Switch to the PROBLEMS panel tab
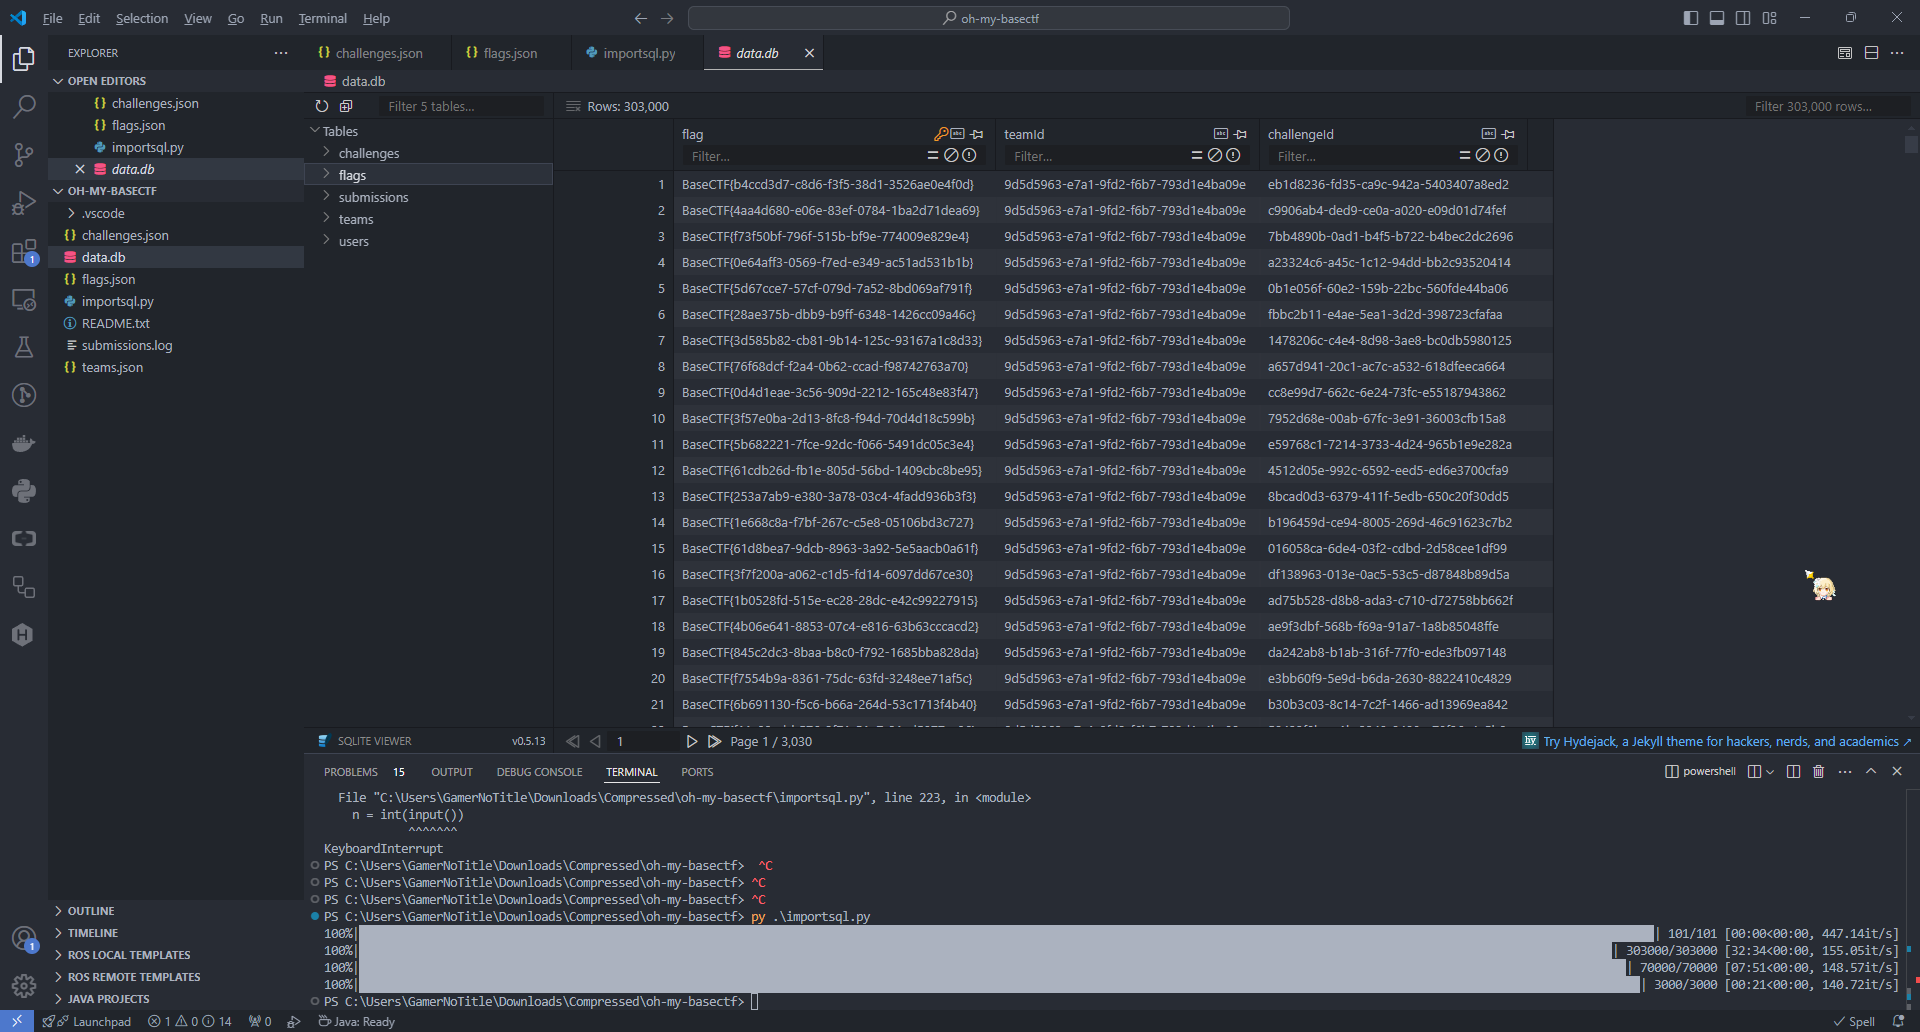1920x1032 pixels. (x=351, y=772)
